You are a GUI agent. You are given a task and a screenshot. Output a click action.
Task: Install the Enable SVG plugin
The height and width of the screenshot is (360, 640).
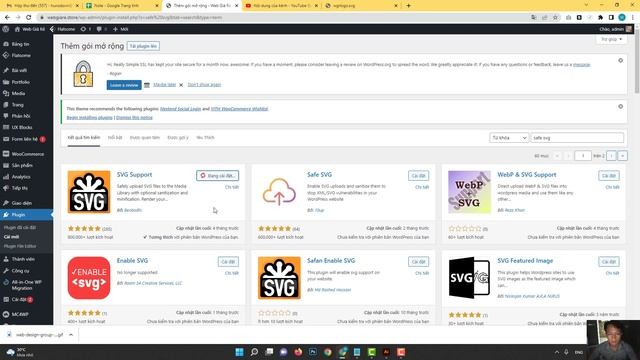tap(228, 262)
